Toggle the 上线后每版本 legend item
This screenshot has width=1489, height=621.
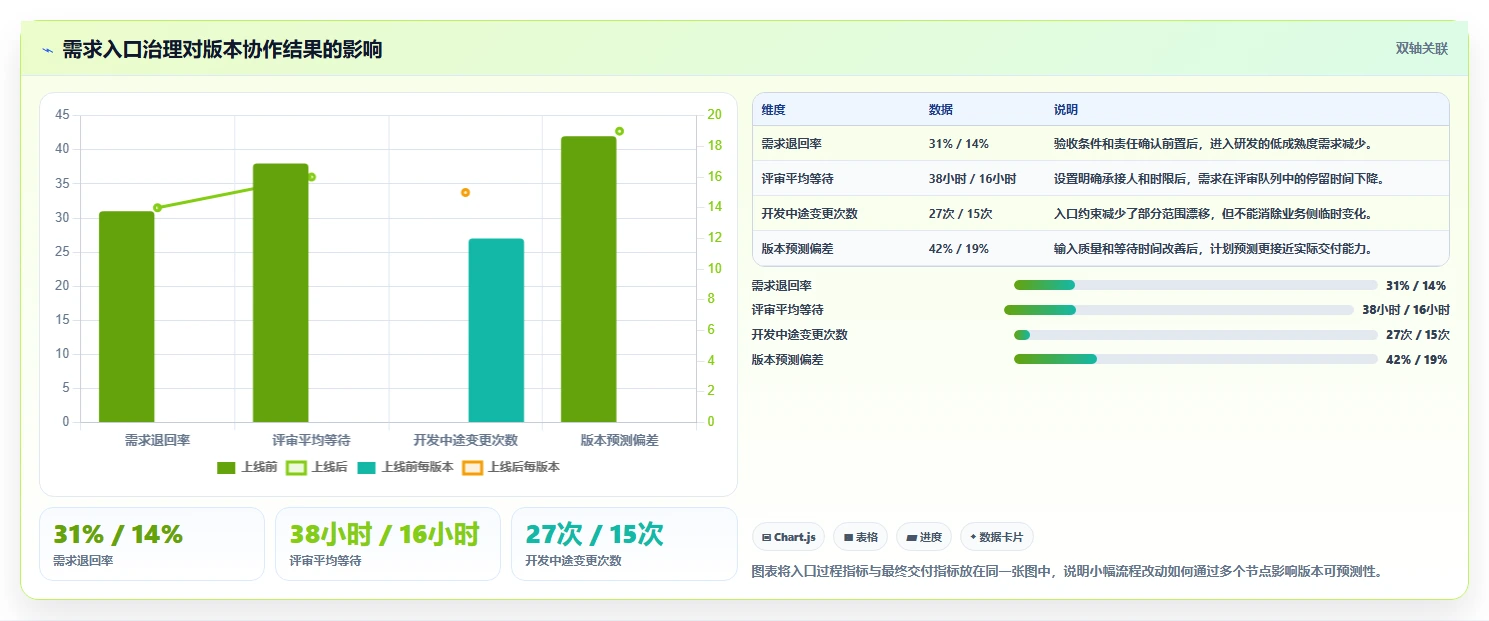tap(511, 467)
